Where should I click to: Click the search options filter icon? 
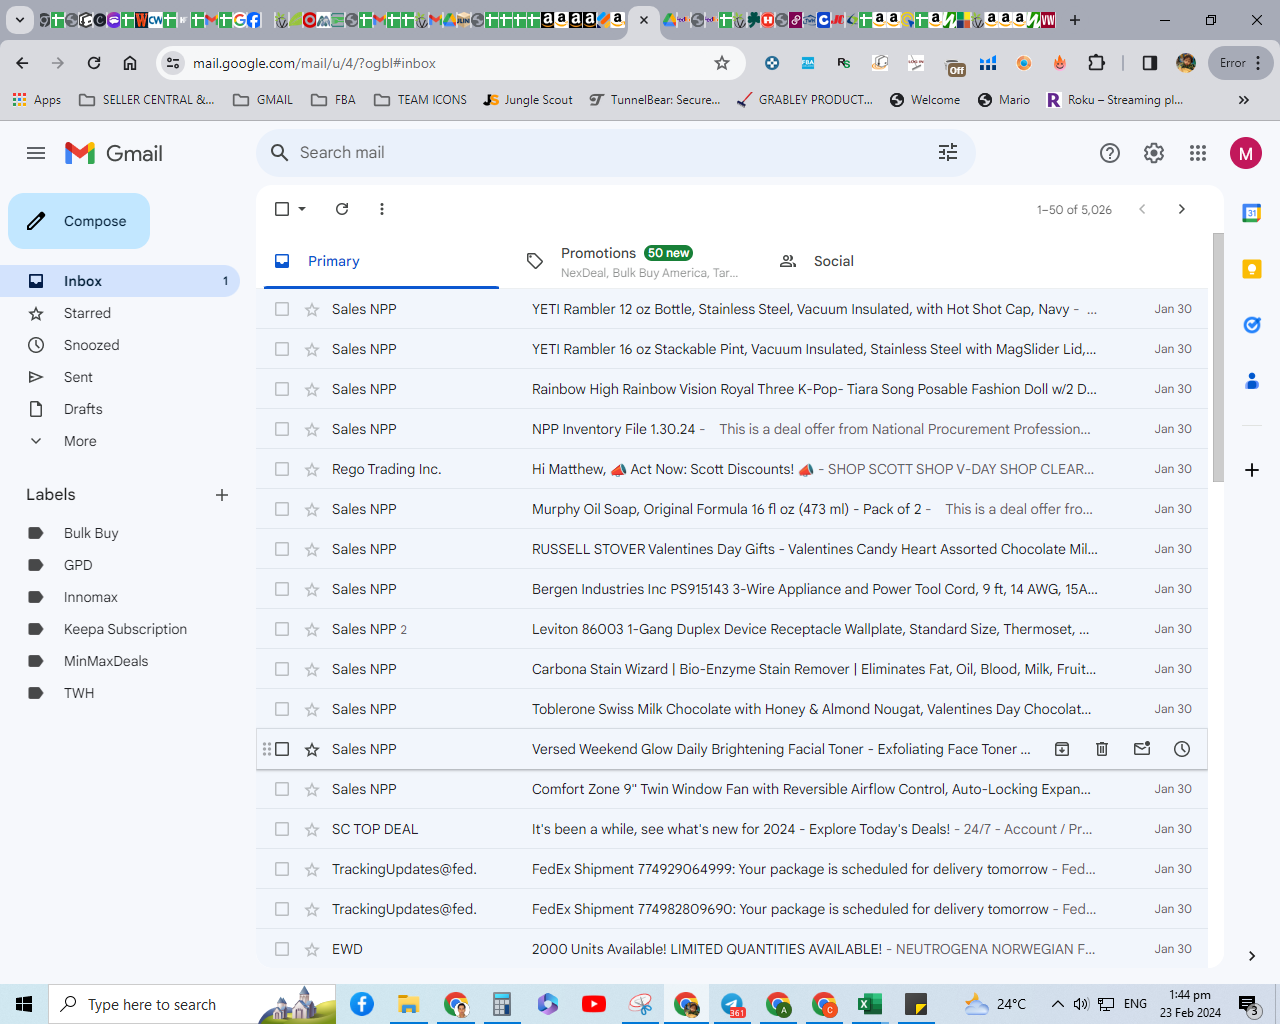coord(948,152)
